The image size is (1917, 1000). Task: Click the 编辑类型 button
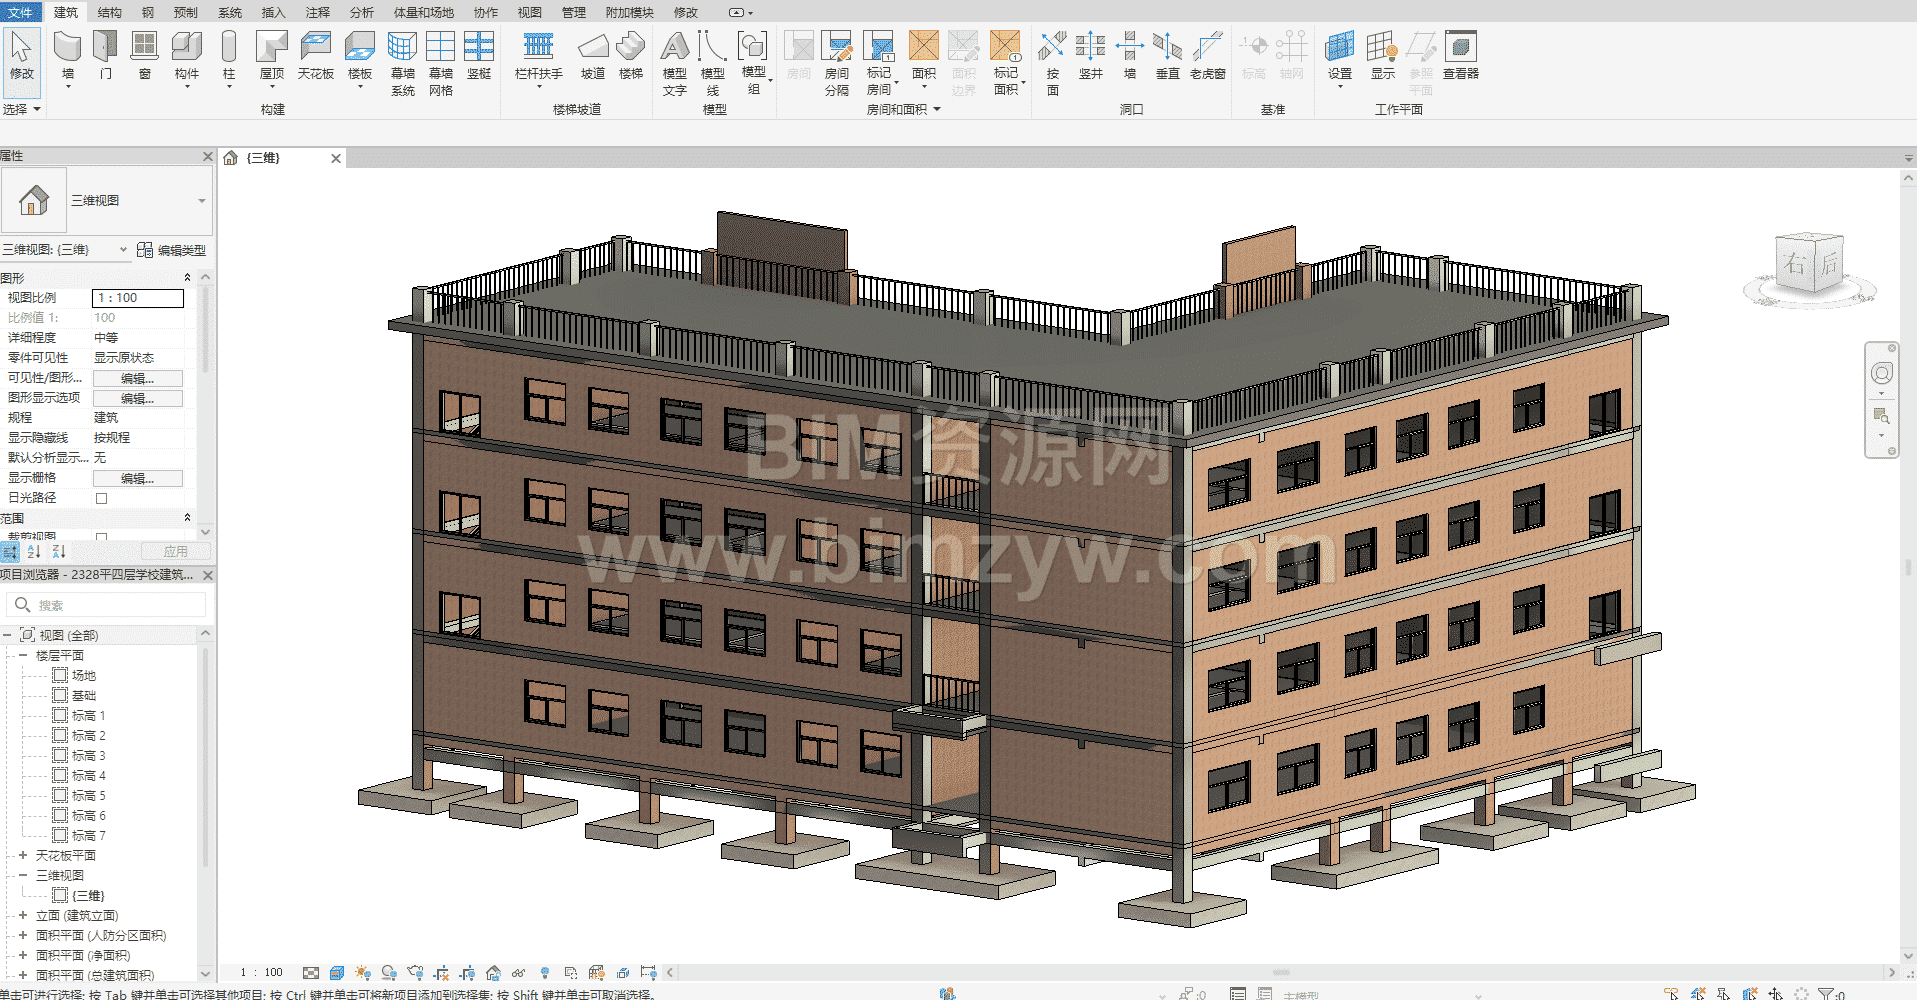[171, 250]
